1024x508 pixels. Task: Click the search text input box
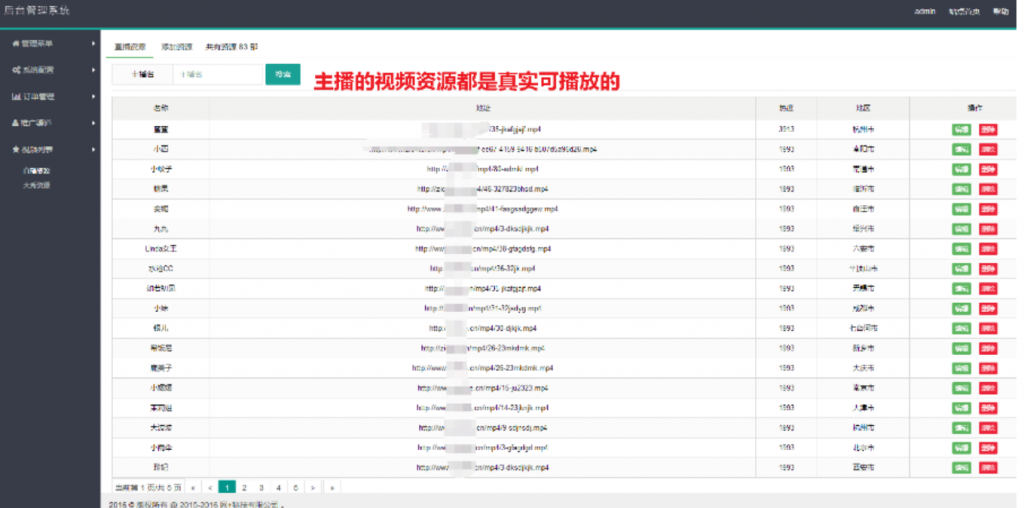coord(218,74)
